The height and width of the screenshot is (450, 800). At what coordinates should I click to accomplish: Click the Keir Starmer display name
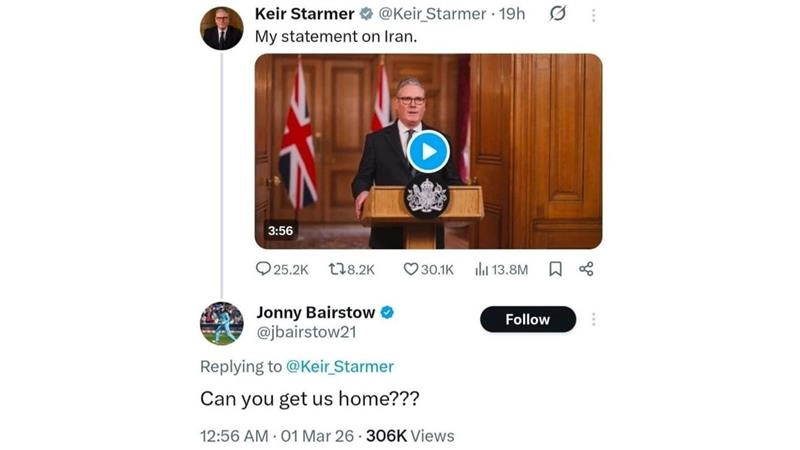click(x=305, y=14)
